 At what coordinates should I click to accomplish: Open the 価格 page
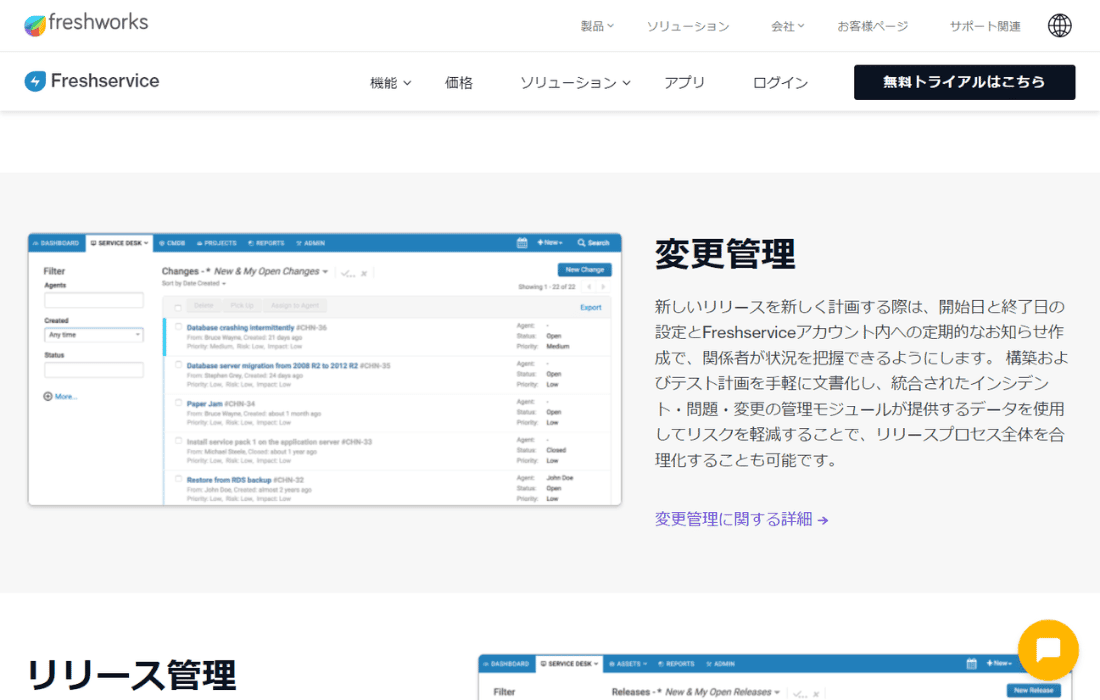[459, 83]
